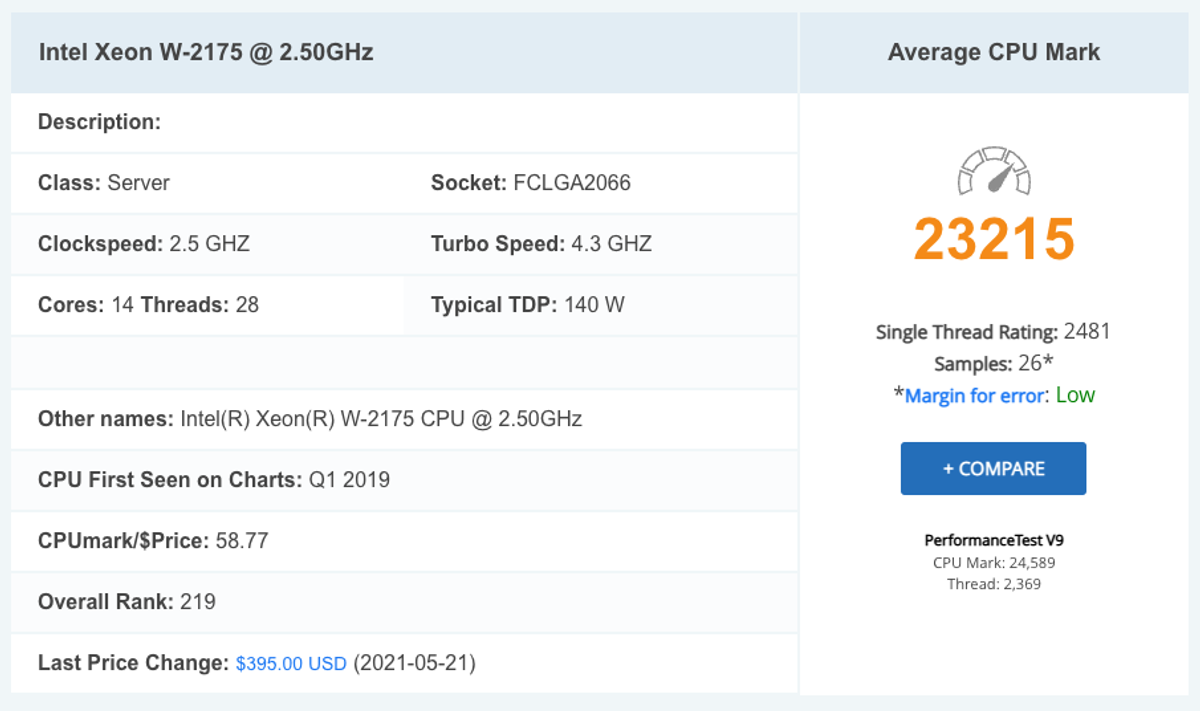
Task: Click the Clockspeed 2.5 GHZ entry
Action: [144, 244]
